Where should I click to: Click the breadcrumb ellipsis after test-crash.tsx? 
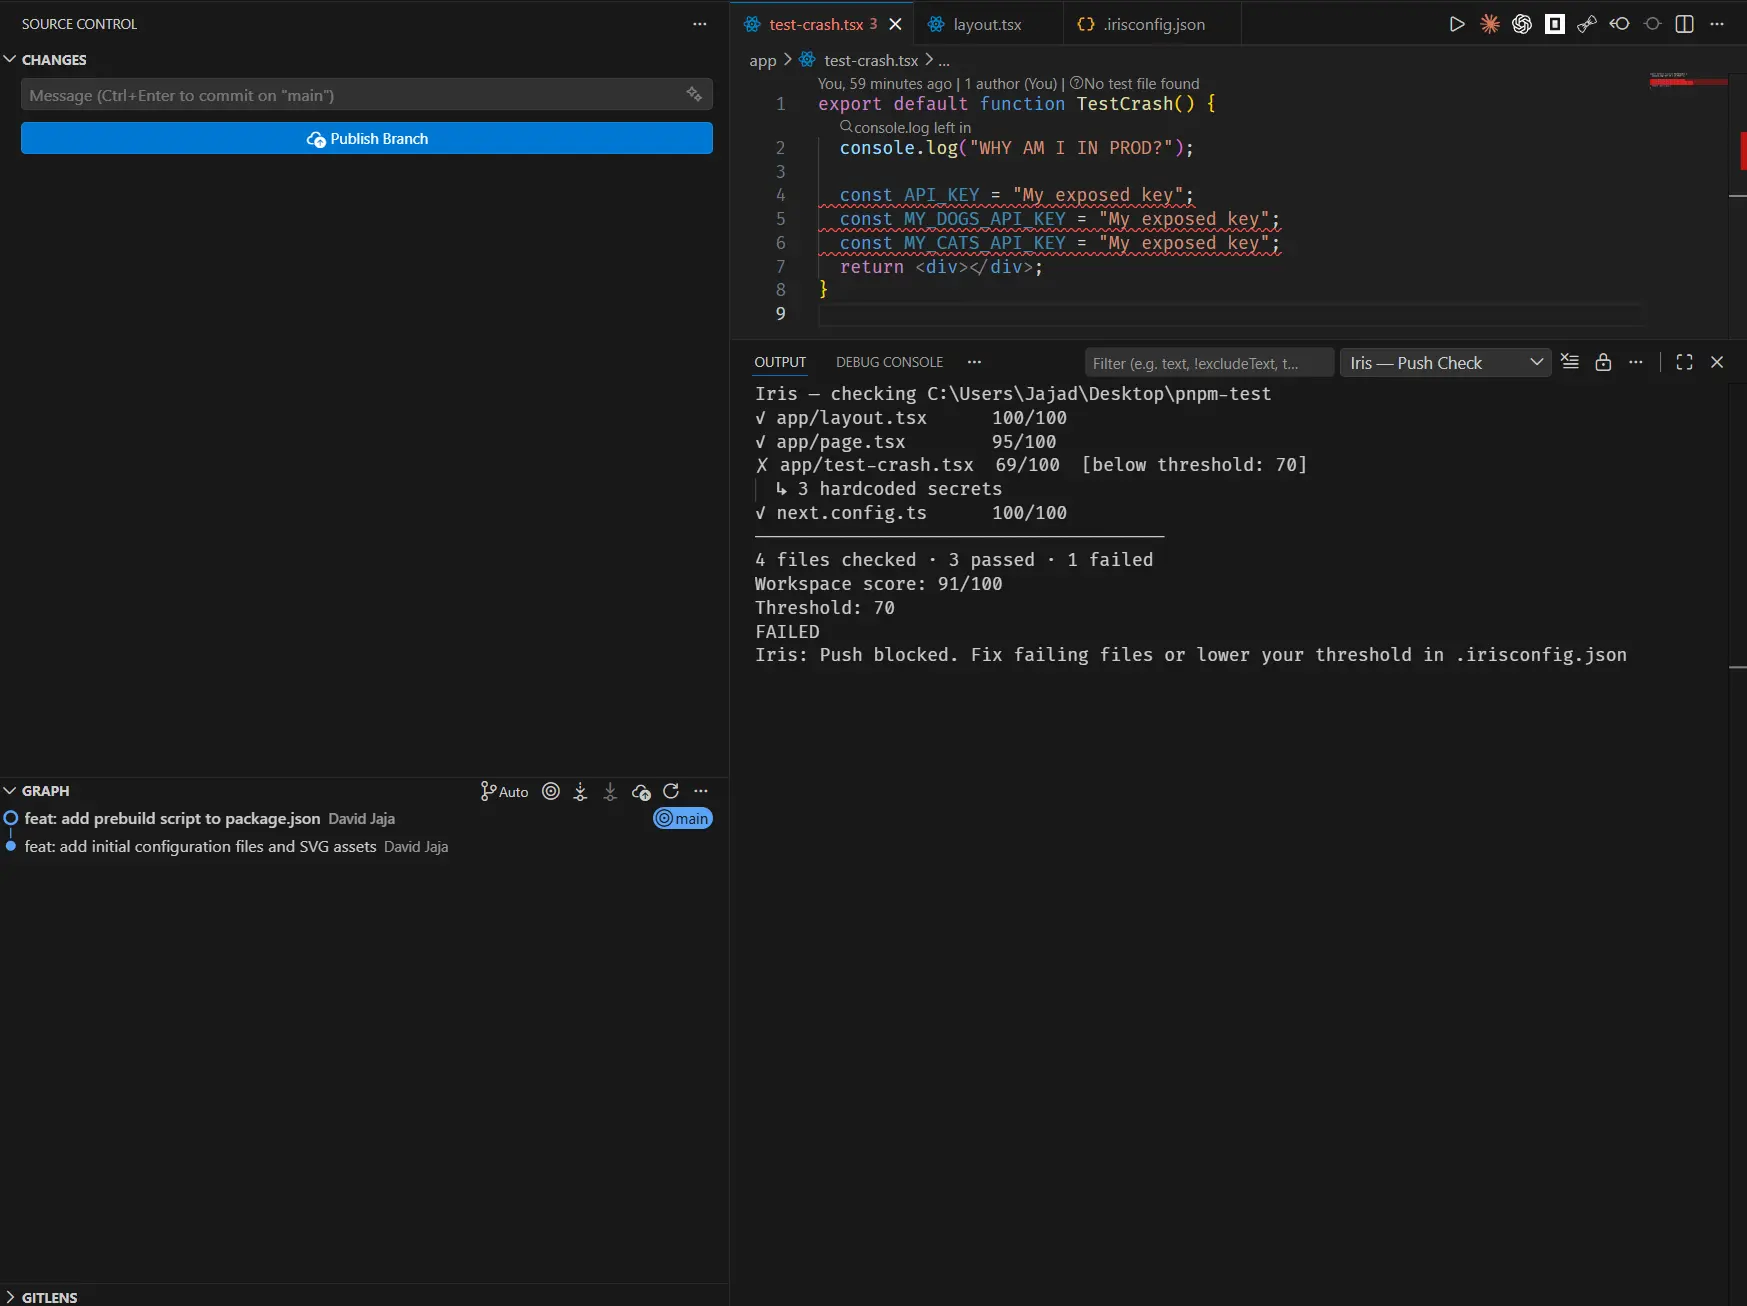tap(944, 60)
